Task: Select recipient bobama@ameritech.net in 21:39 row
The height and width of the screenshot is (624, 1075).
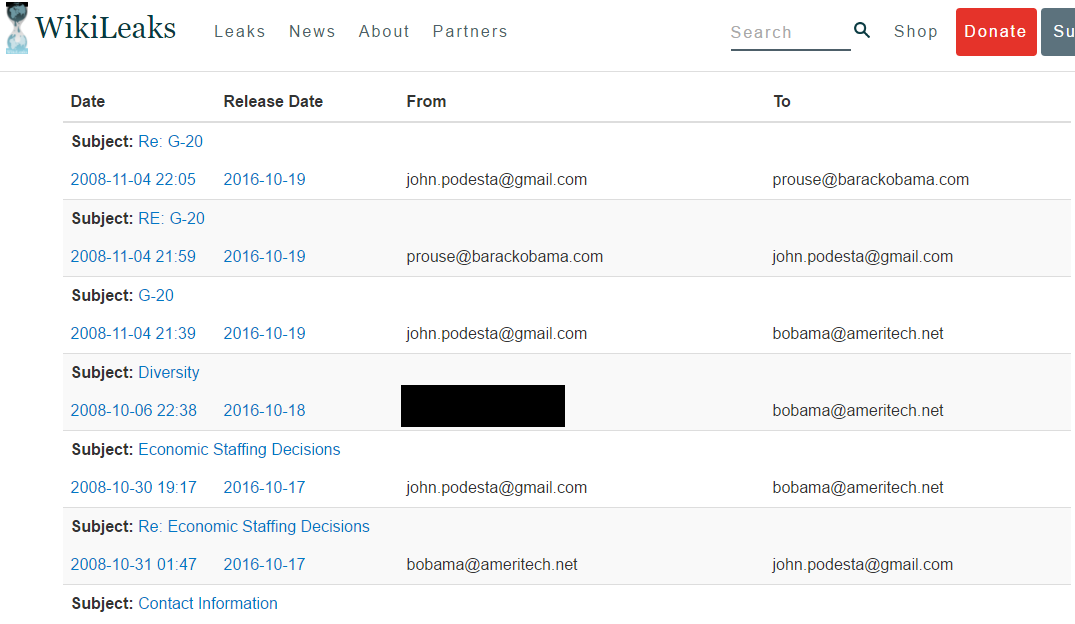Action: point(858,333)
